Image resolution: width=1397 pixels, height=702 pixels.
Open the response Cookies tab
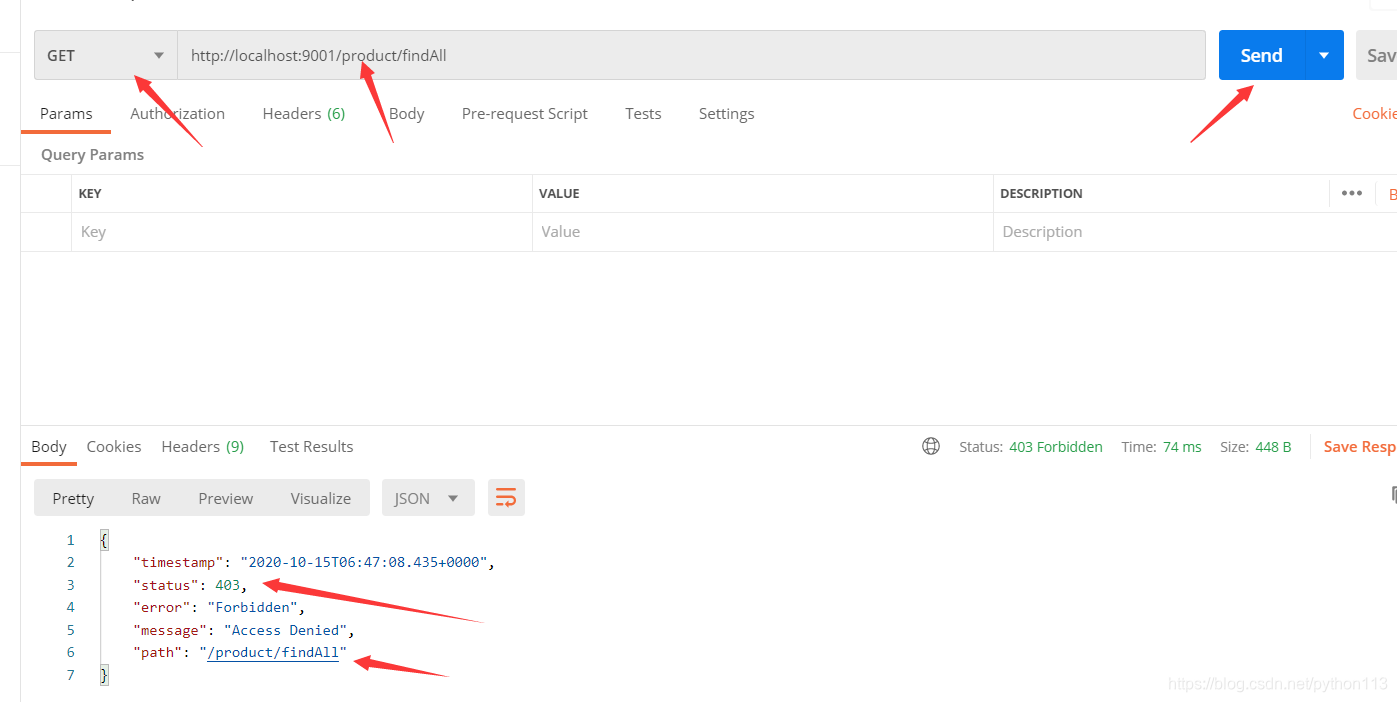click(x=114, y=447)
